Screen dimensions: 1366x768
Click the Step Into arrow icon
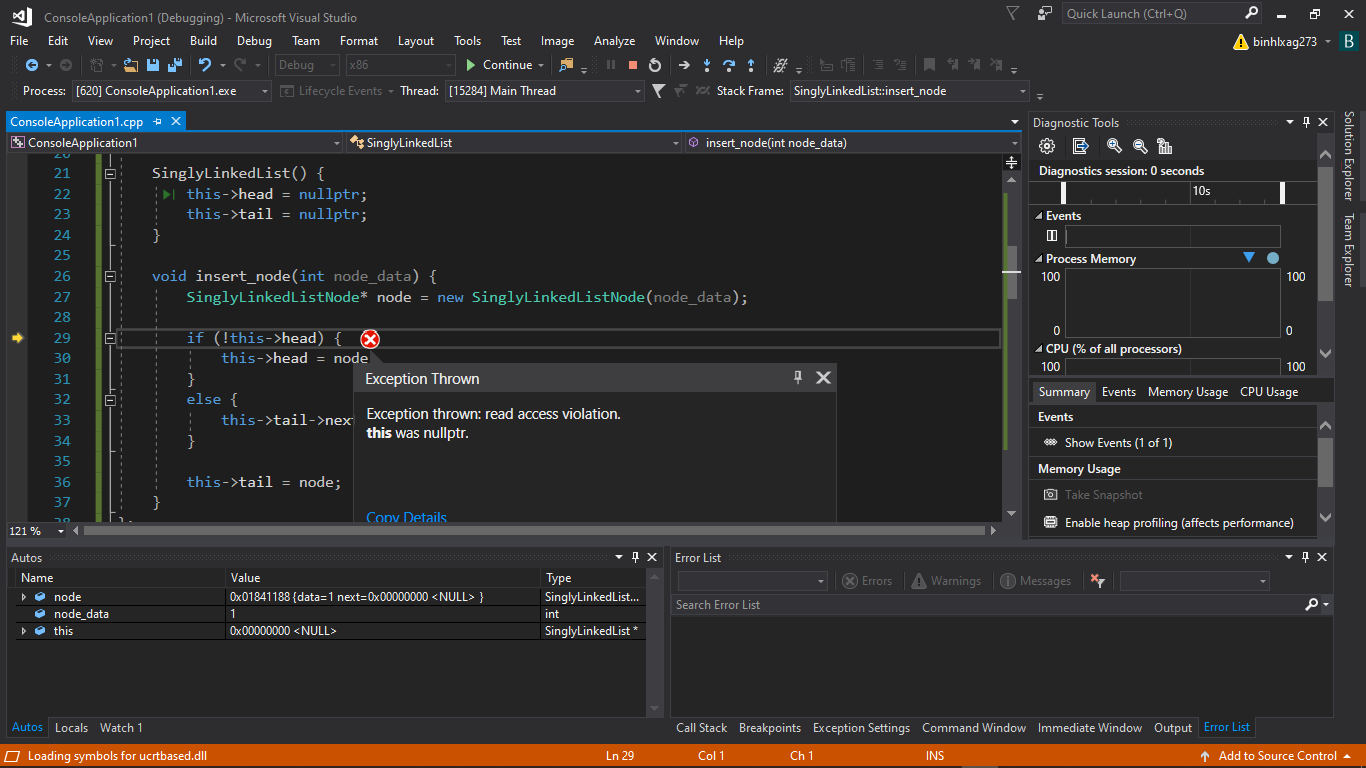(x=707, y=65)
